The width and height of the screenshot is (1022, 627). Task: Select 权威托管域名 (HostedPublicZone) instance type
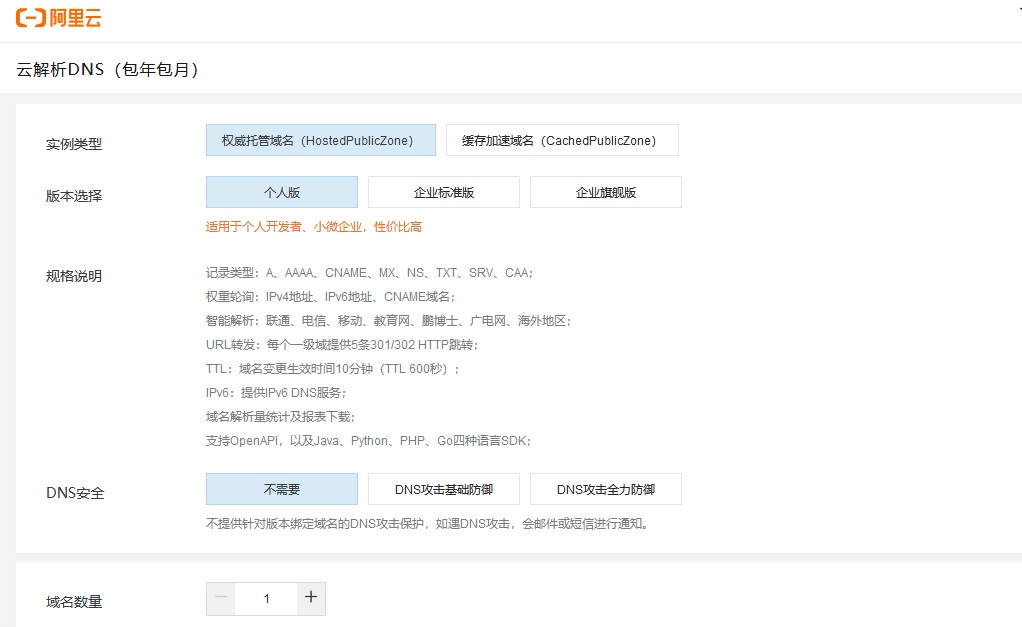click(321, 140)
